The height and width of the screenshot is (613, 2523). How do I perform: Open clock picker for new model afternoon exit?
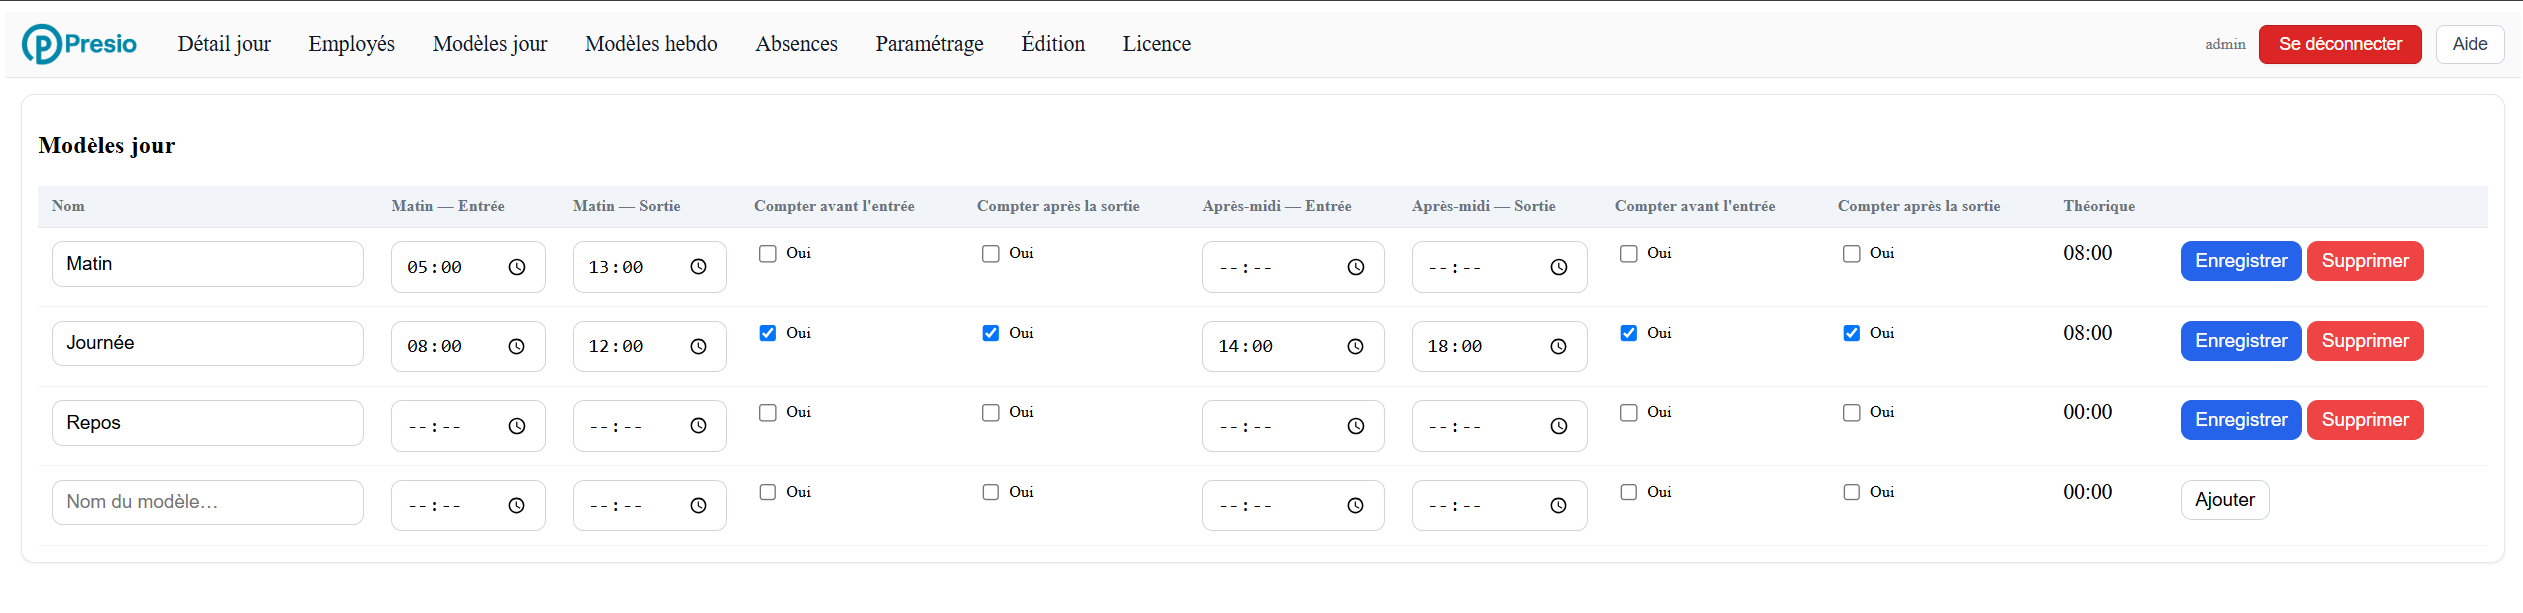click(x=1558, y=505)
